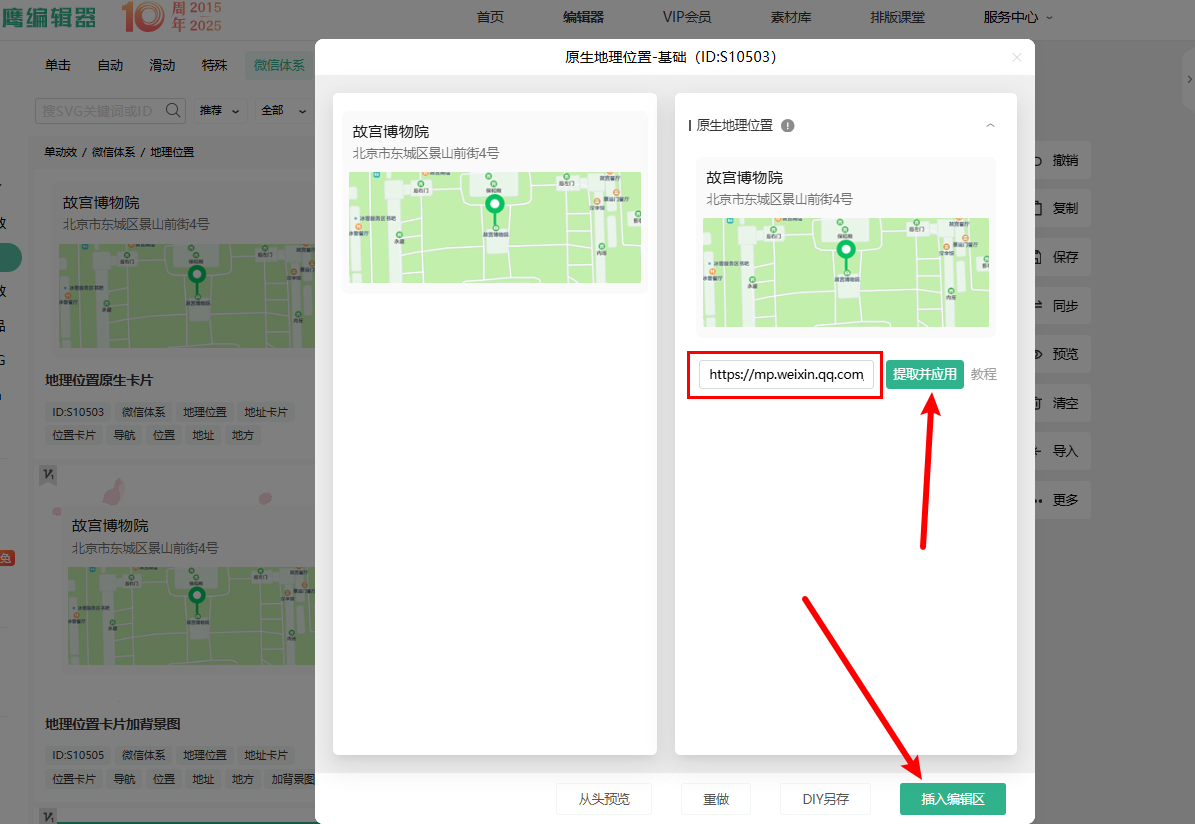Collapse the 原生地理位置 section chevron
Screen dimensions: 1195x824
[990, 126]
